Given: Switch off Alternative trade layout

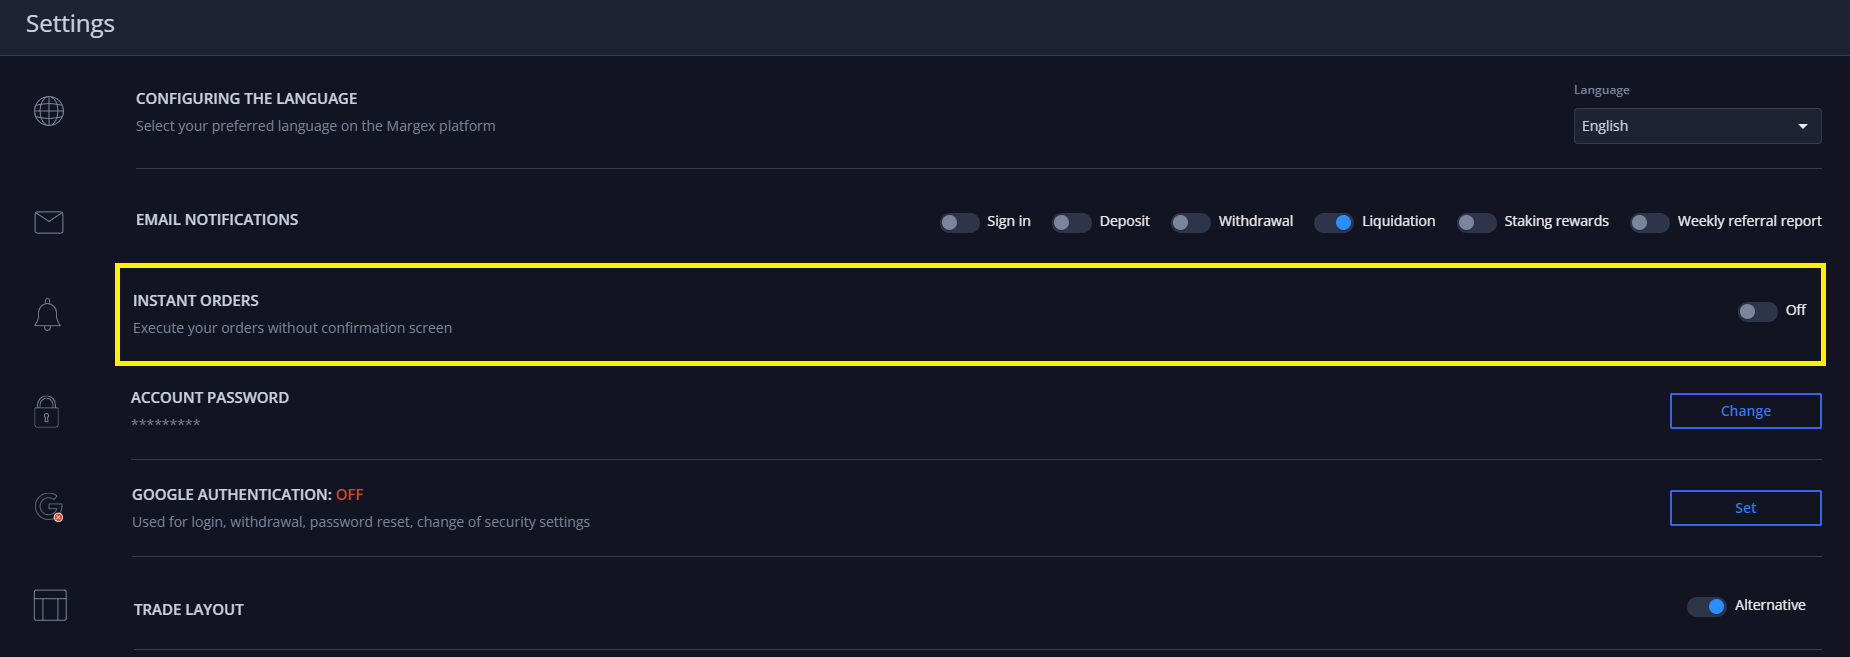Looking at the screenshot, I should [1706, 606].
